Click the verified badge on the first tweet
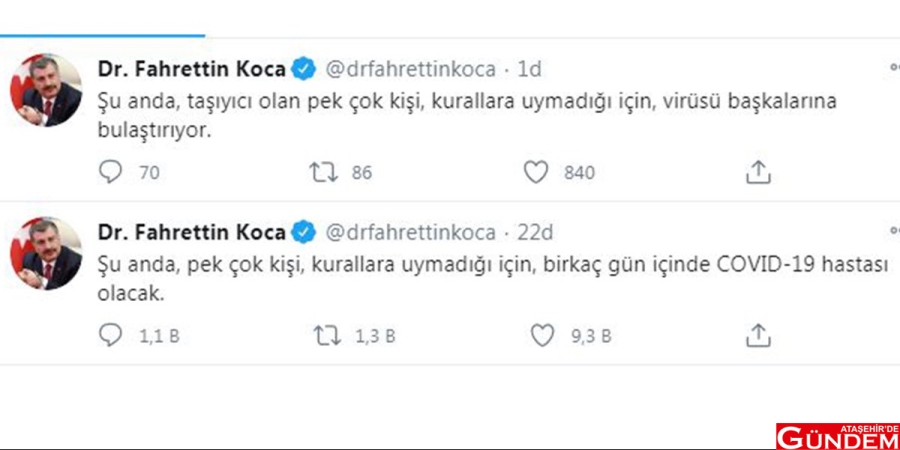This screenshot has height=450, width=900. tap(303, 69)
